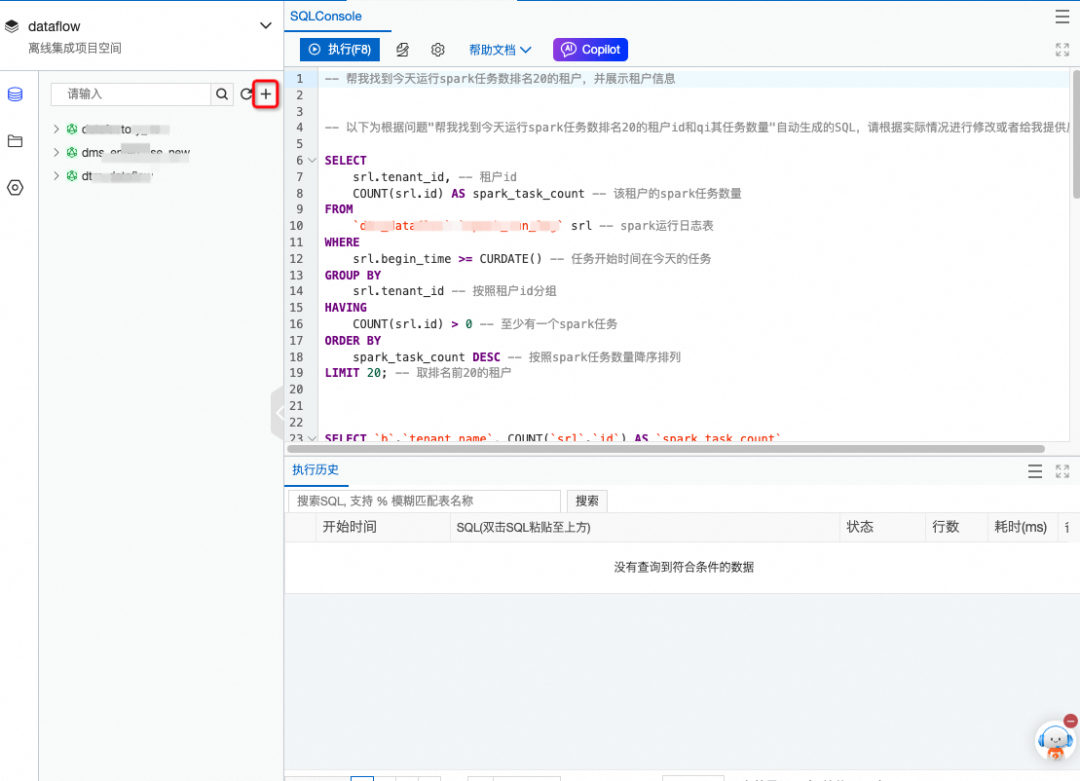The height and width of the screenshot is (781, 1080).
Task: Expand the dms database tree node
Action: click(x=56, y=152)
